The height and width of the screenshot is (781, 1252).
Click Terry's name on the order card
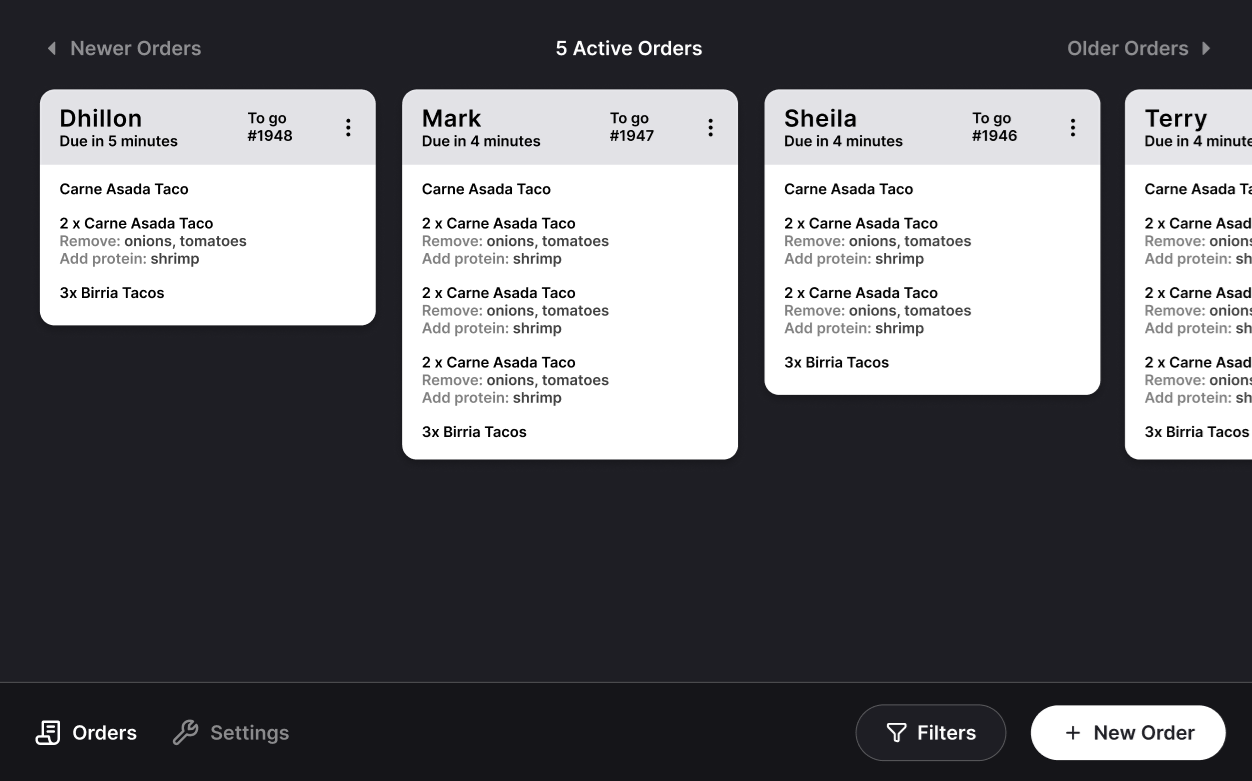tap(1176, 118)
